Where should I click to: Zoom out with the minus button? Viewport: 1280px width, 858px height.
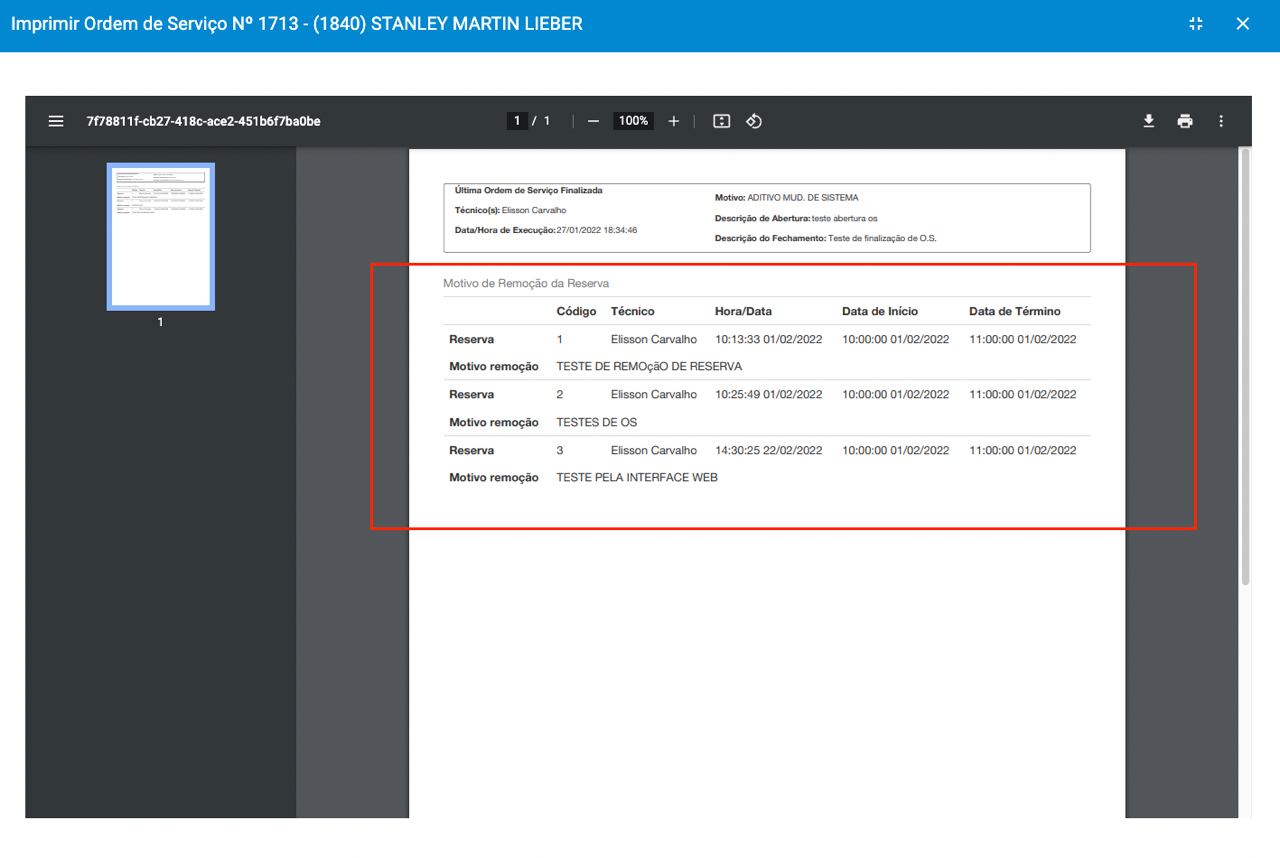[x=593, y=121]
